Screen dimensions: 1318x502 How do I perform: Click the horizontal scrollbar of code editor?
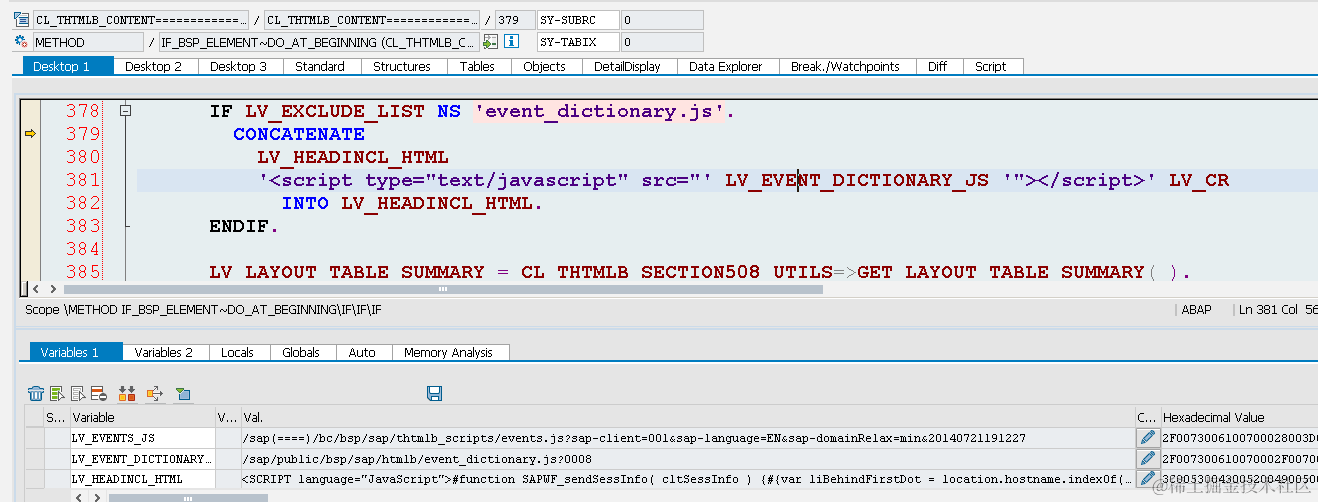point(441,289)
